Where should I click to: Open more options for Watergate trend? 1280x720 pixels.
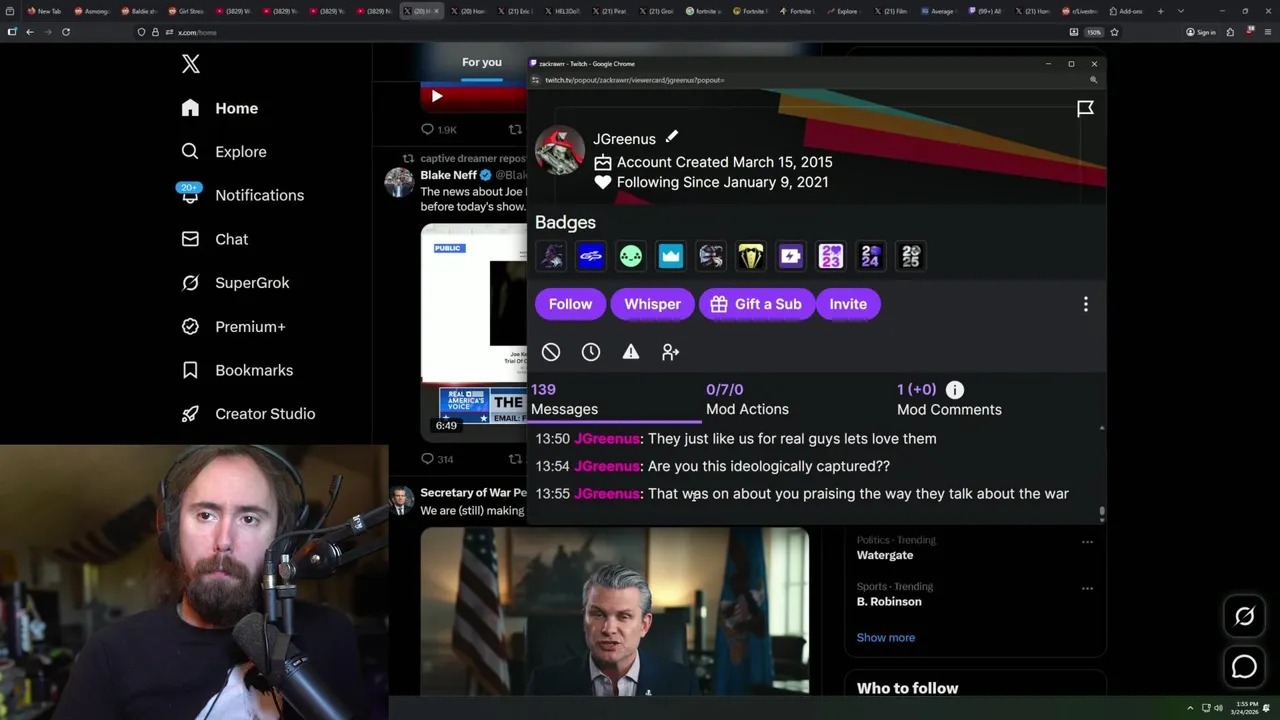tap(1087, 542)
